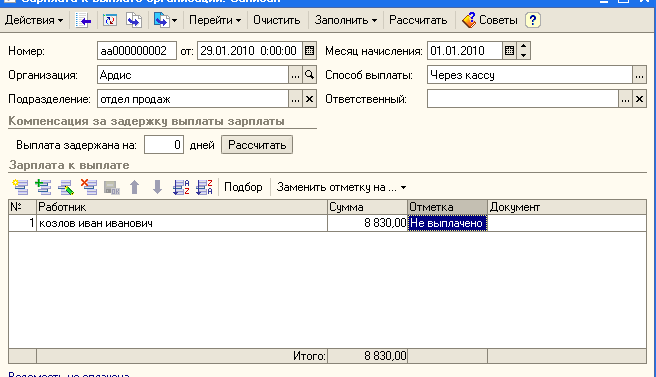Image resolution: width=656 pixels, height=377 pixels.
Task: Open Советы tips
Action: point(489,20)
